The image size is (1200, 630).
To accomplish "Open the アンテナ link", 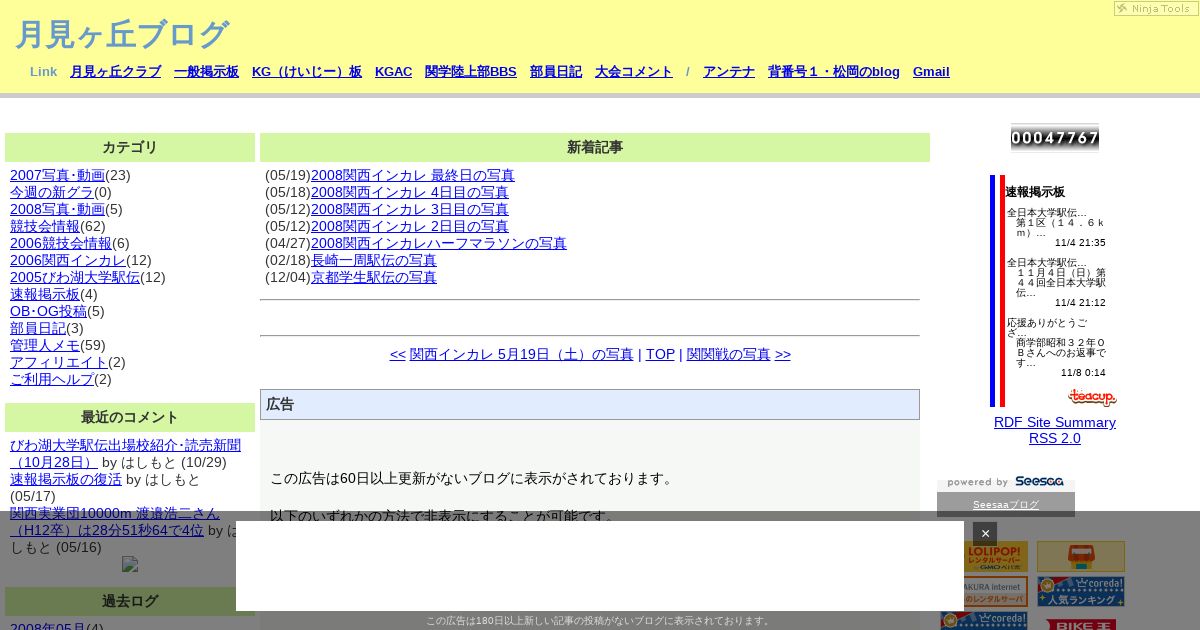I will (x=729, y=72).
